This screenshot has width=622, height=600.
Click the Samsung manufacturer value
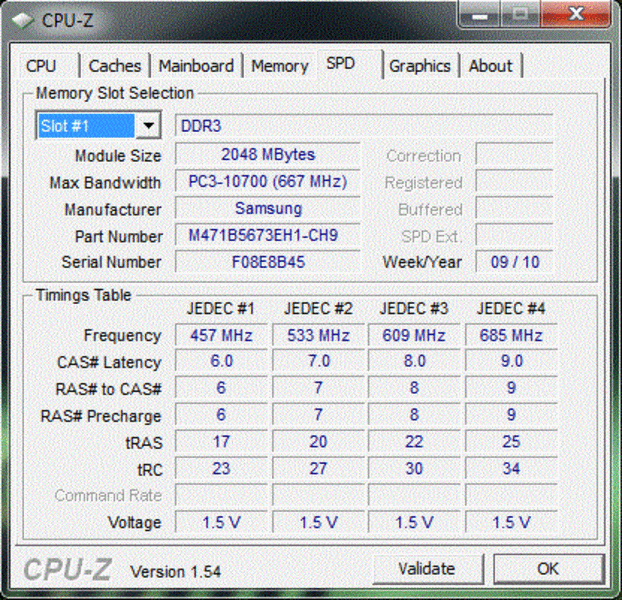[268, 209]
